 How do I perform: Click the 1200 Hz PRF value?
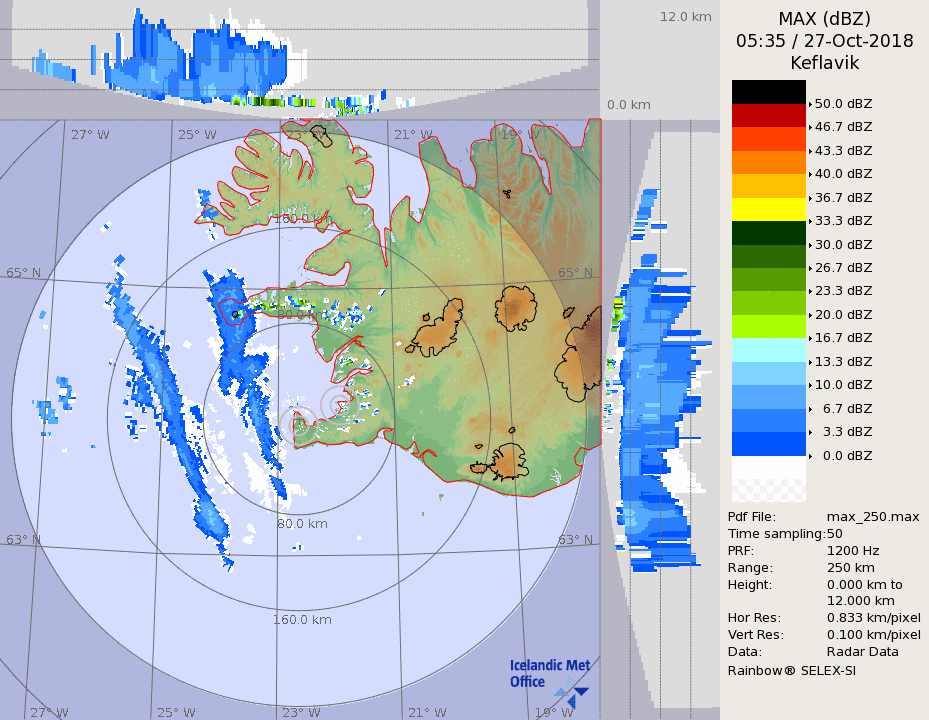(x=853, y=550)
